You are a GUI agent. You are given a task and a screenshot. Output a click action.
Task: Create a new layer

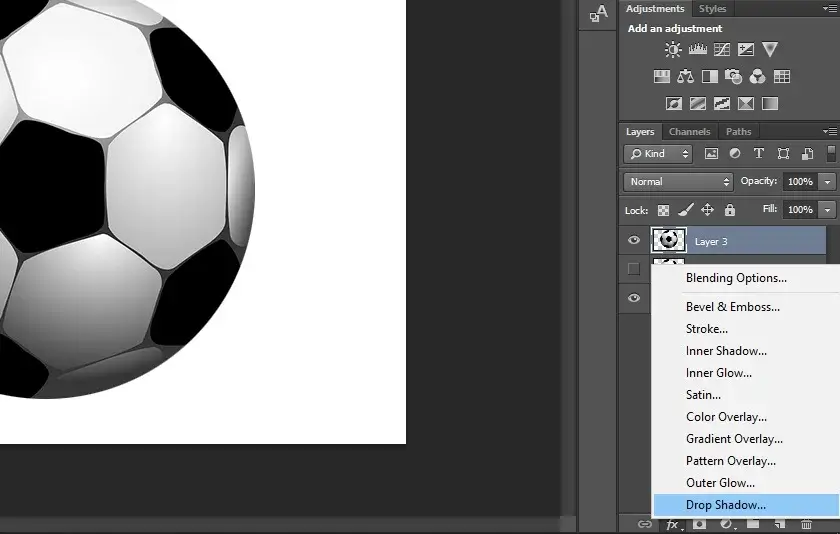(x=780, y=524)
